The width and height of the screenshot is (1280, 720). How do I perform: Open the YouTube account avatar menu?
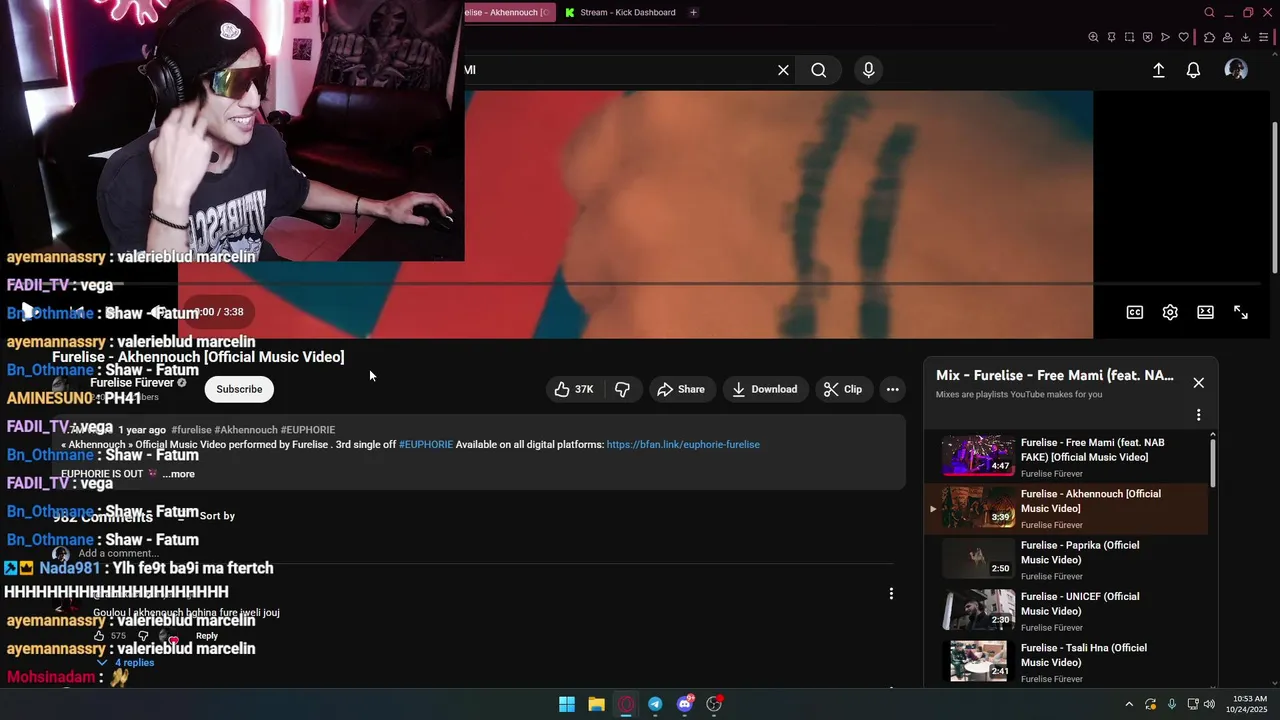pyautogui.click(x=1236, y=69)
